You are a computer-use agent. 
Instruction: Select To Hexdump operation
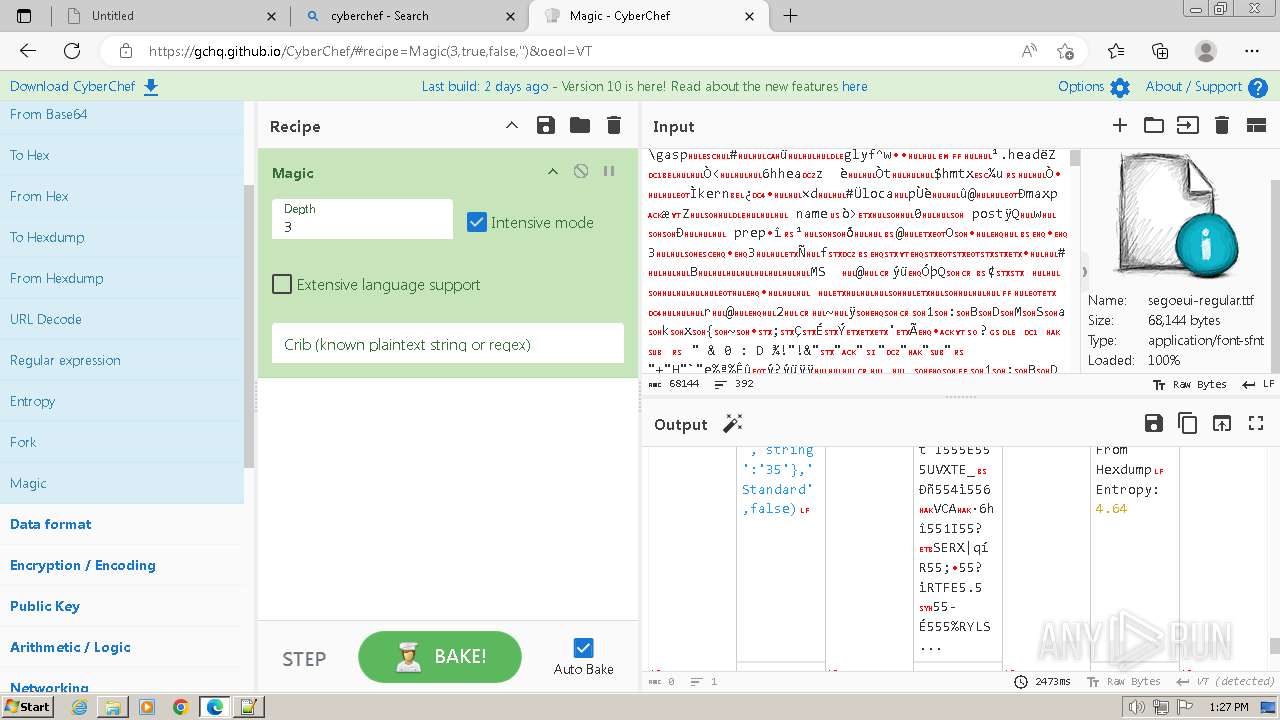click(x=122, y=237)
